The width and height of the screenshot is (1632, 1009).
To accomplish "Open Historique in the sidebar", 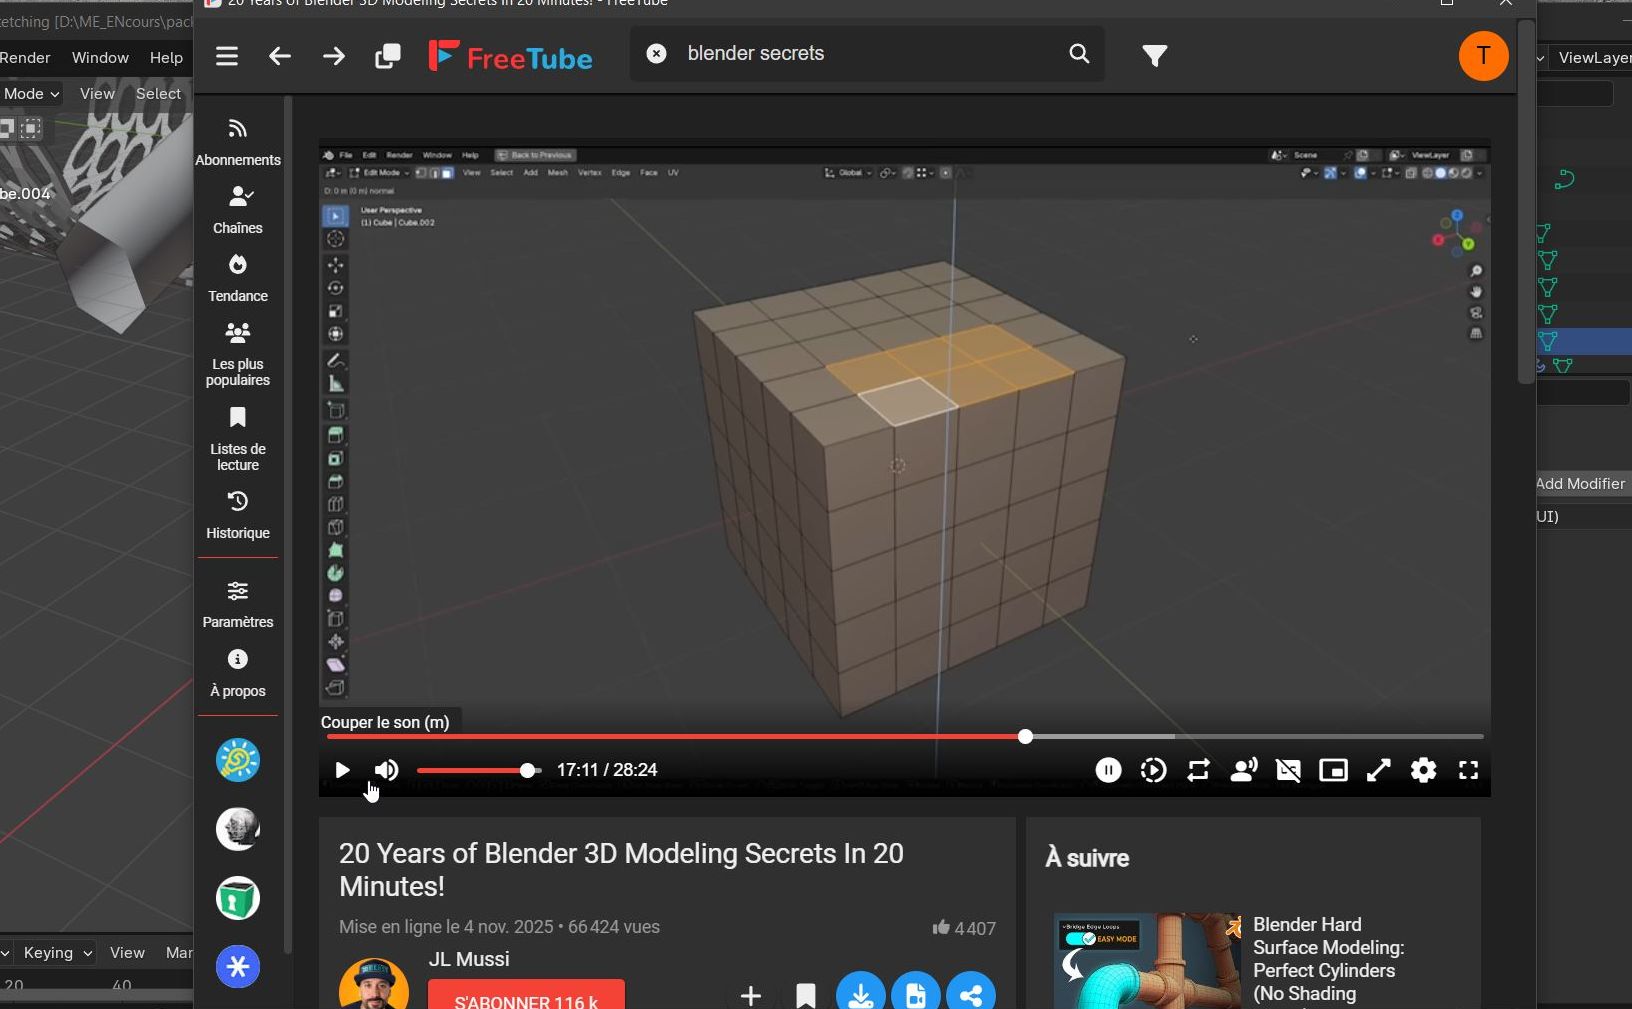I will coord(237,515).
